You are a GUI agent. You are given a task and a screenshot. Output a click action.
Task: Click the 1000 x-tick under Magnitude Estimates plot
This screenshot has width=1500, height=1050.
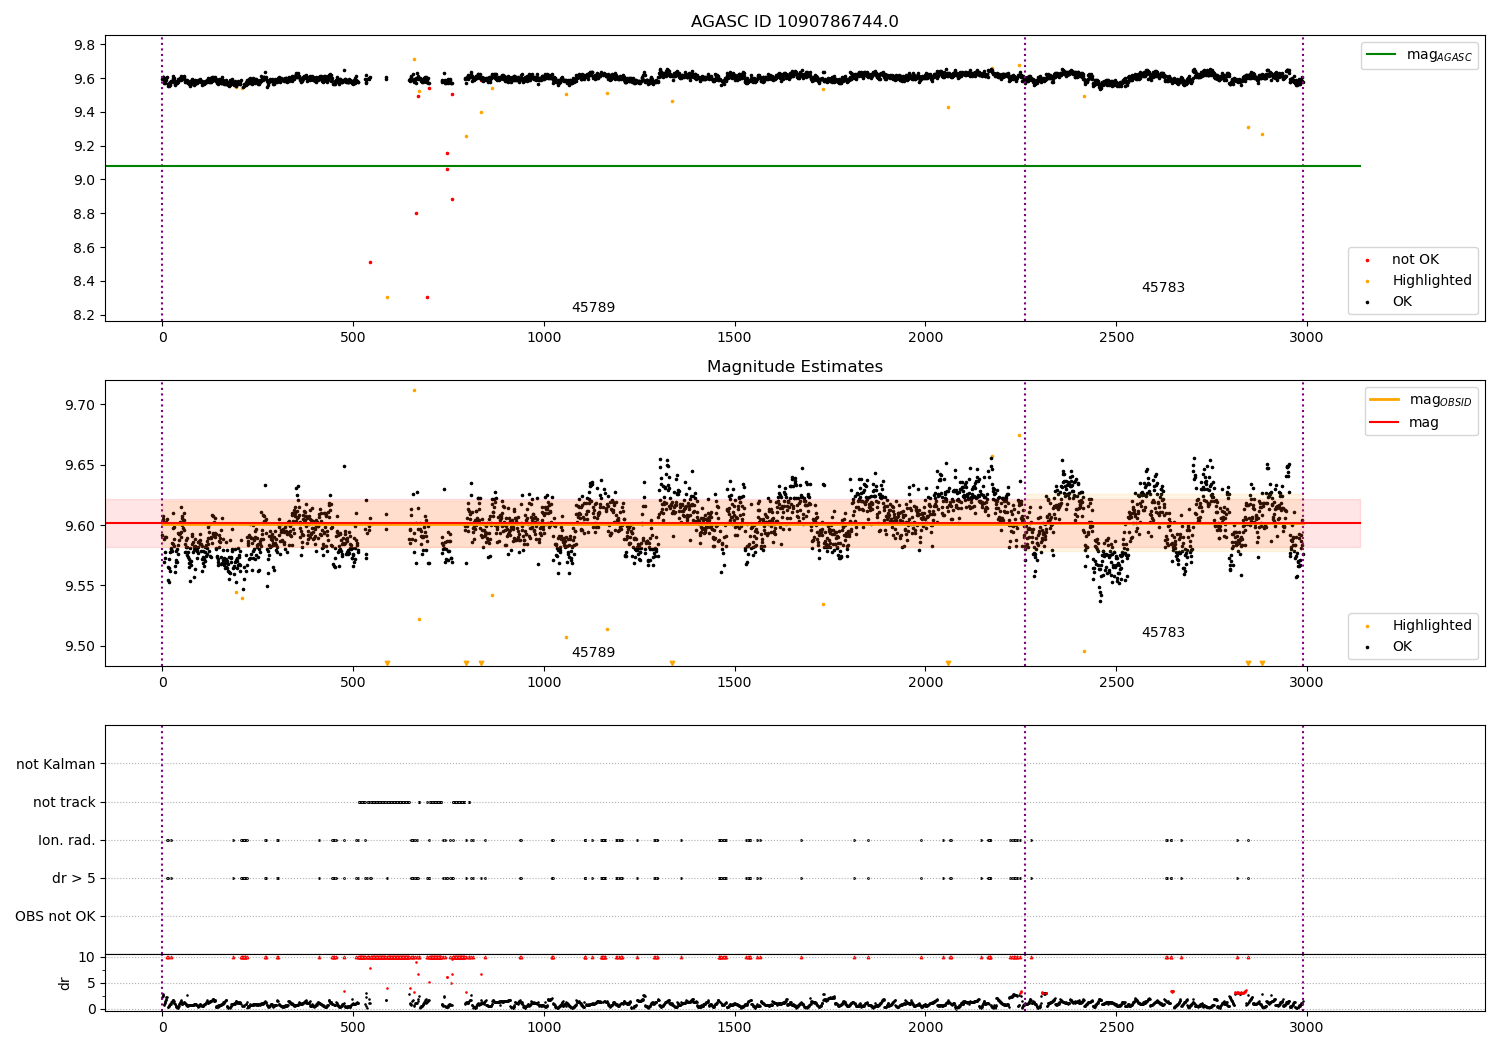544,683
